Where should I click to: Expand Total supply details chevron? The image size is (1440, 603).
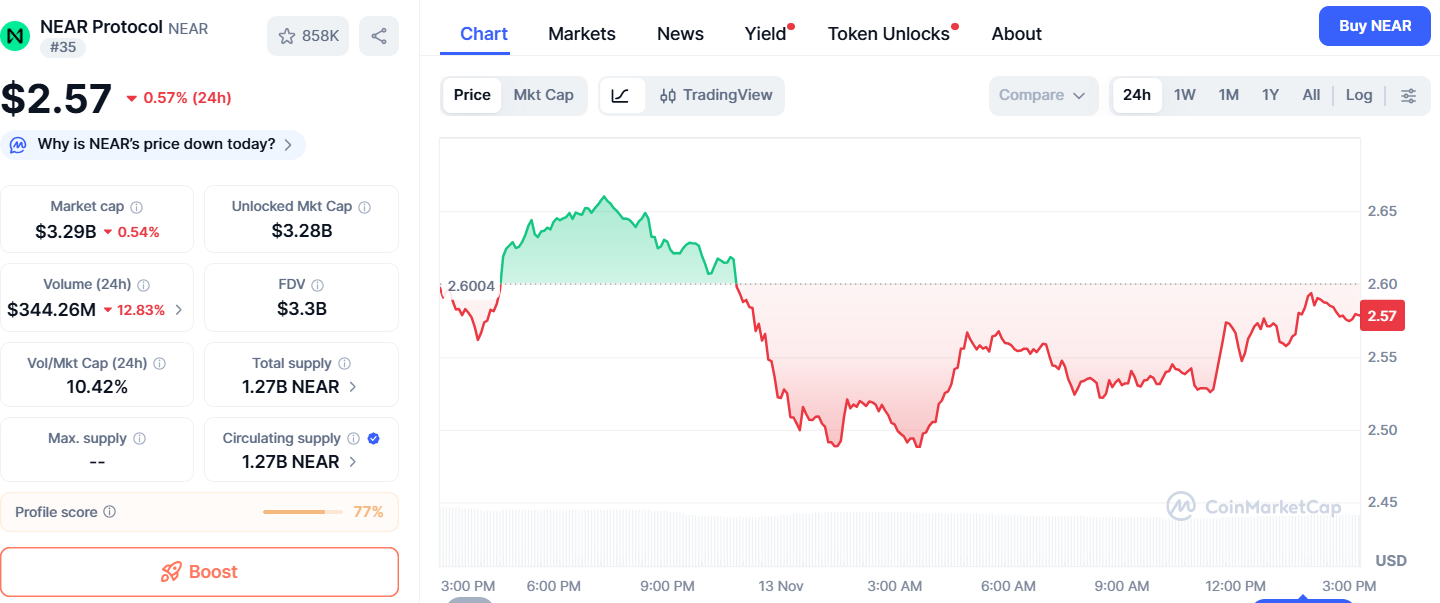pyautogui.click(x=353, y=387)
